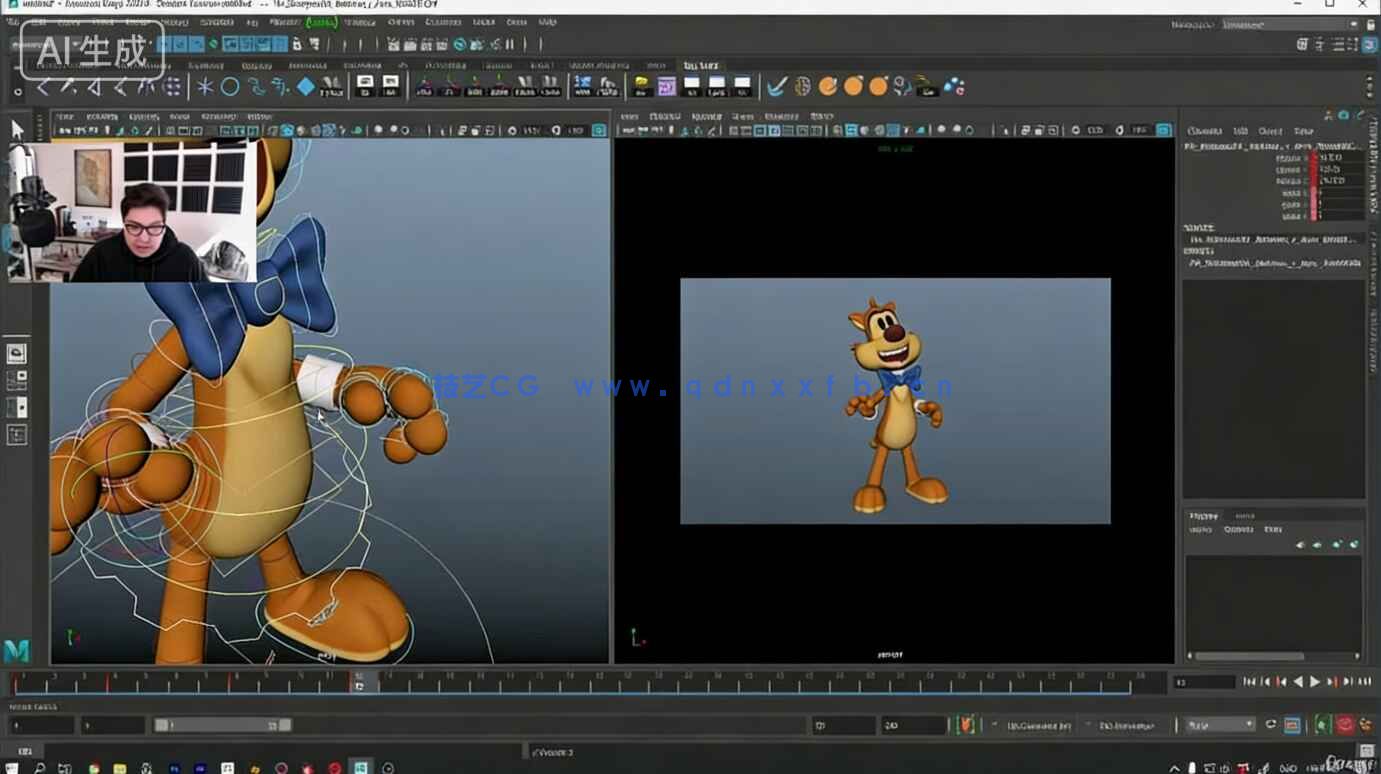Open the Shading menu of the right viewport
The width and height of the screenshot is (1381, 774).
coord(665,117)
